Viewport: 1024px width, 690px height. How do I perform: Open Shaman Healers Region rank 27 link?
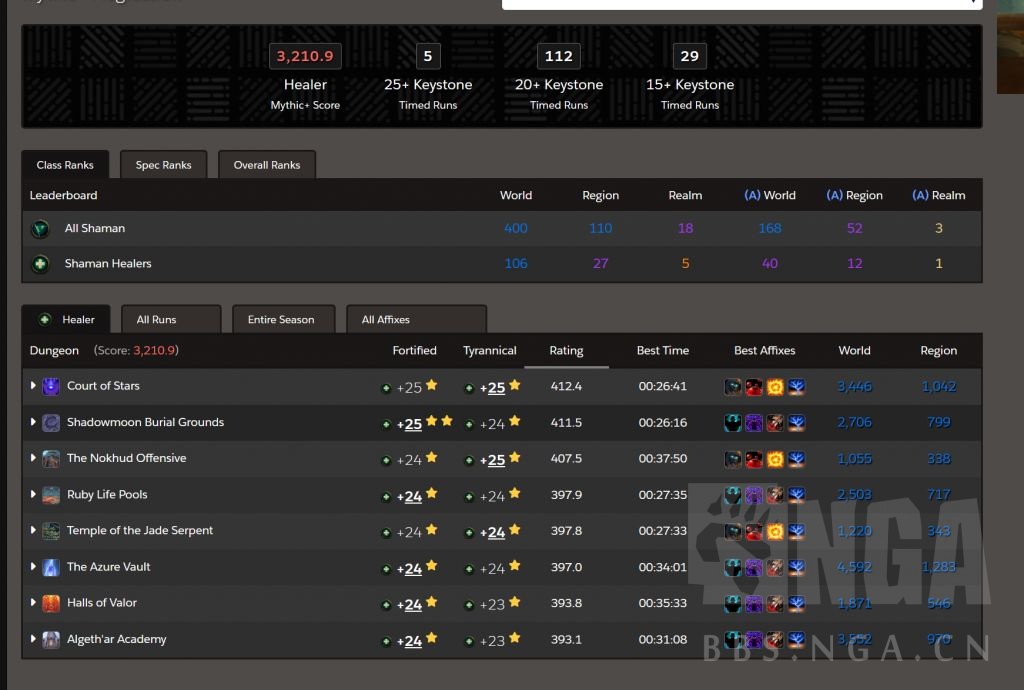click(600, 264)
